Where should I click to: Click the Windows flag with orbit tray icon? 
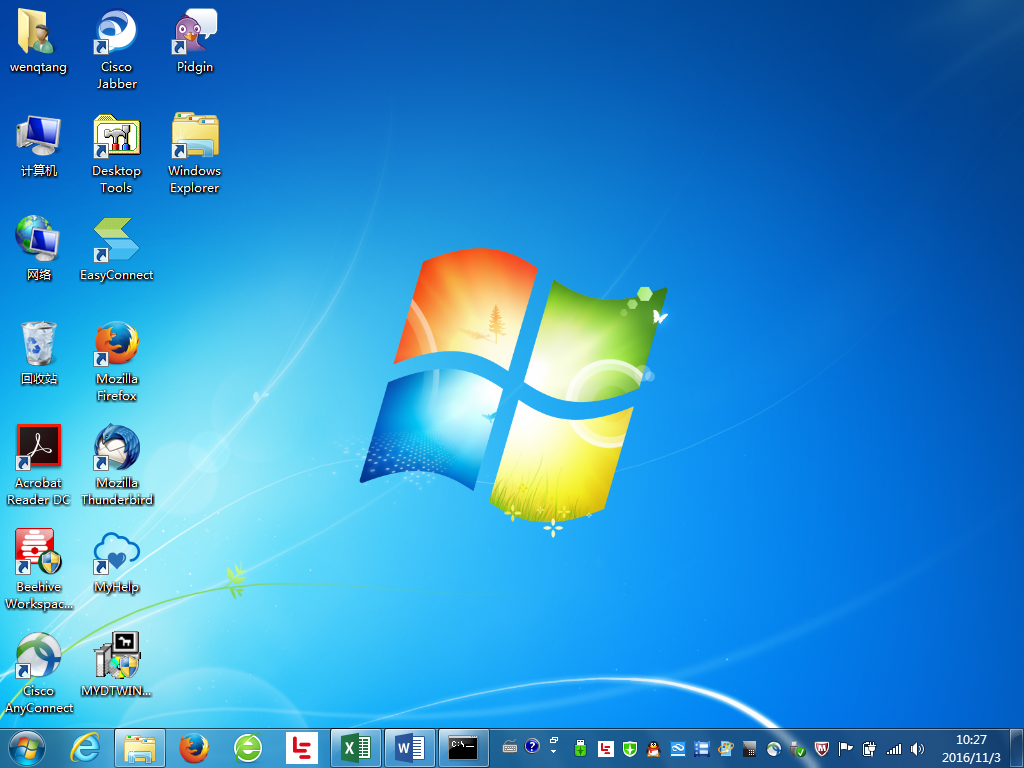click(x=726, y=748)
